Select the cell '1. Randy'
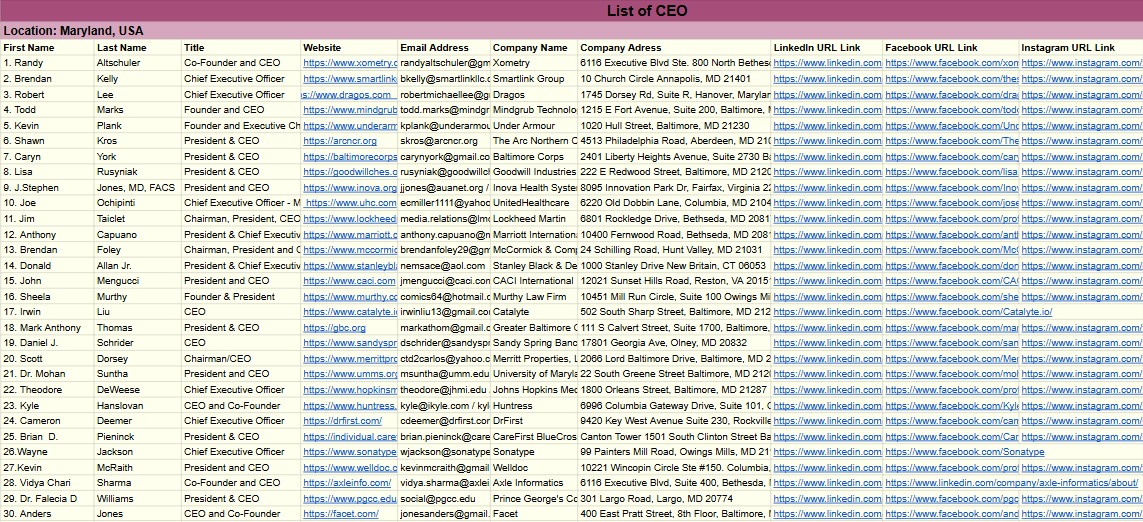 click(x=47, y=63)
